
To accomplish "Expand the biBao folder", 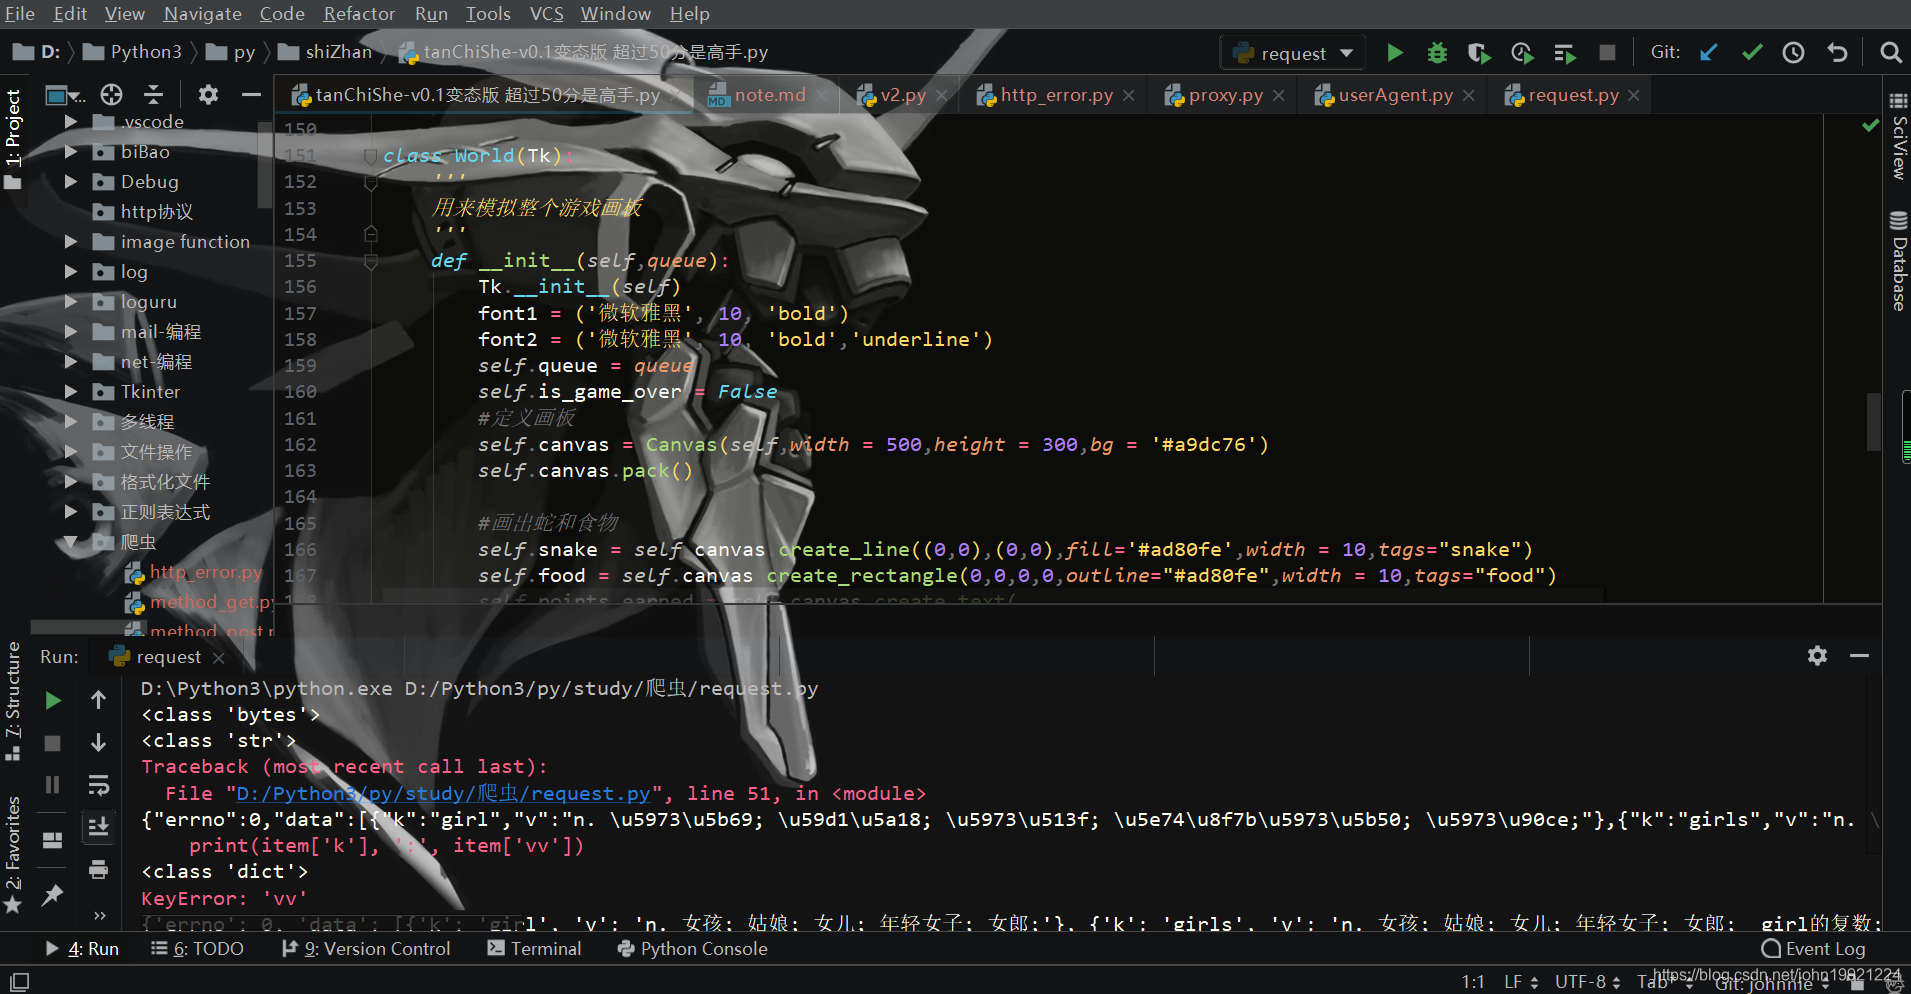I will (x=71, y=152).
